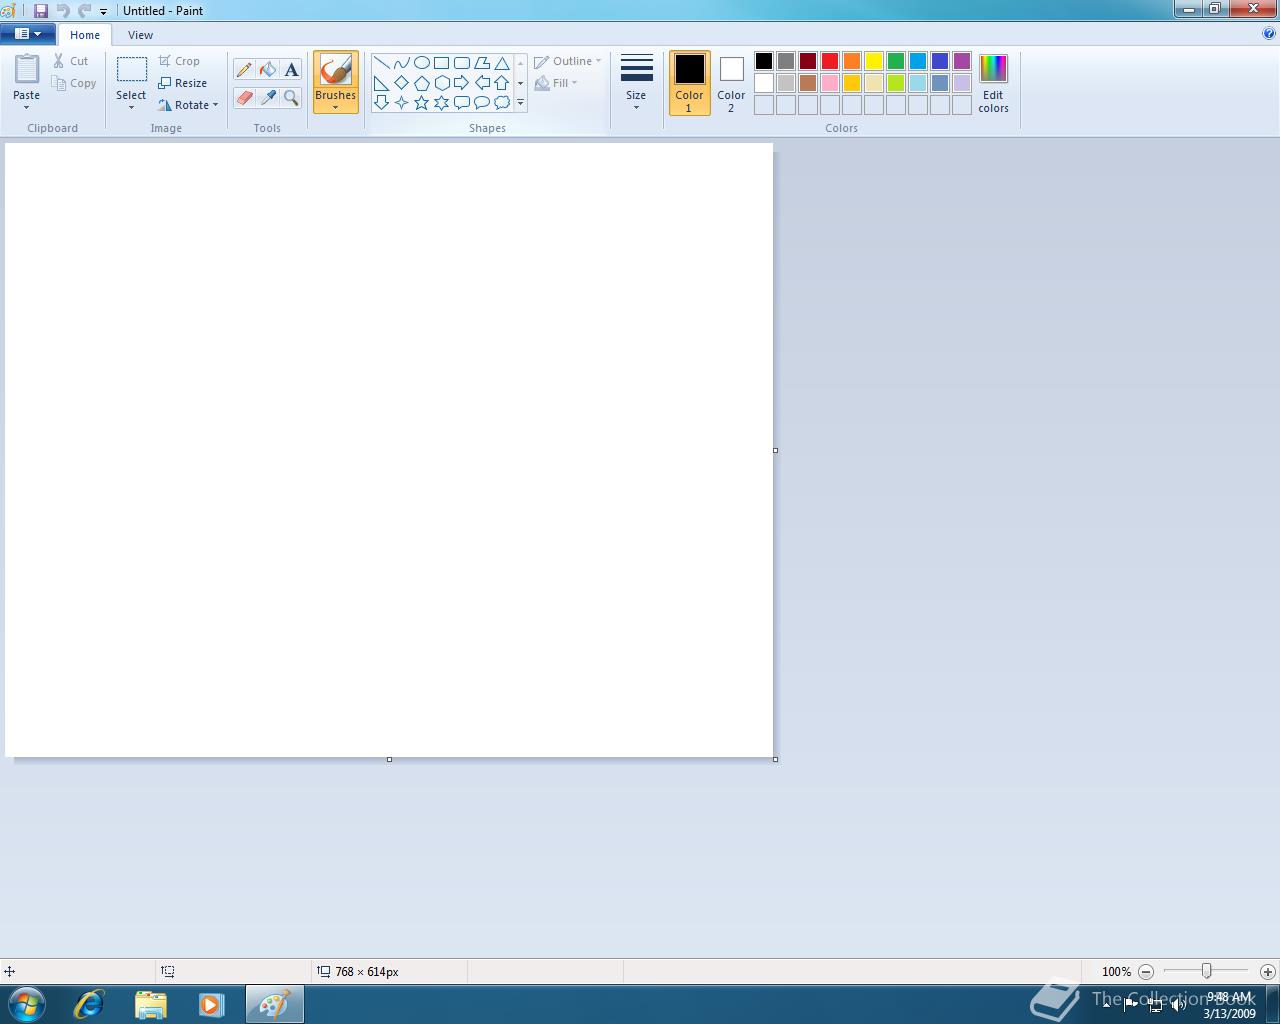Choose the Oval callout shape
The width and height of the screenshot is (1280, 1024).
(x=482, y=102)
